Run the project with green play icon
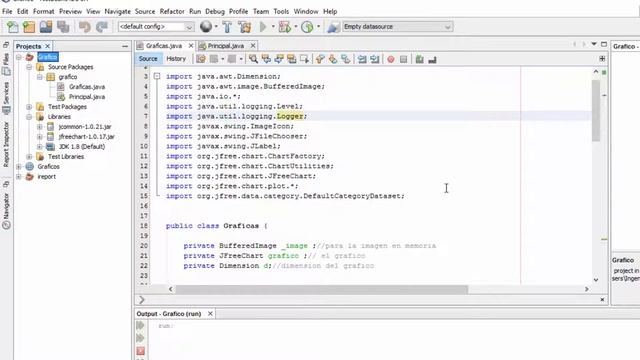The height and width of the screenshot is (360, 640). pos(263,27)
